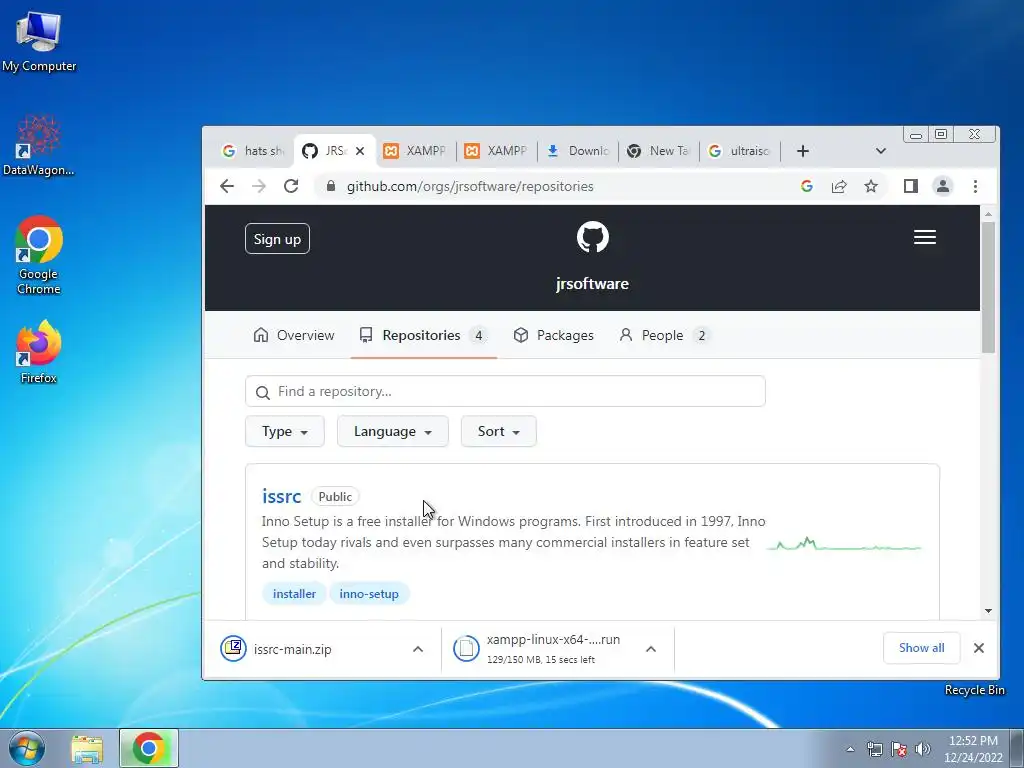
Task: Open volume control in system tray
Action: [x=923, y=749]
